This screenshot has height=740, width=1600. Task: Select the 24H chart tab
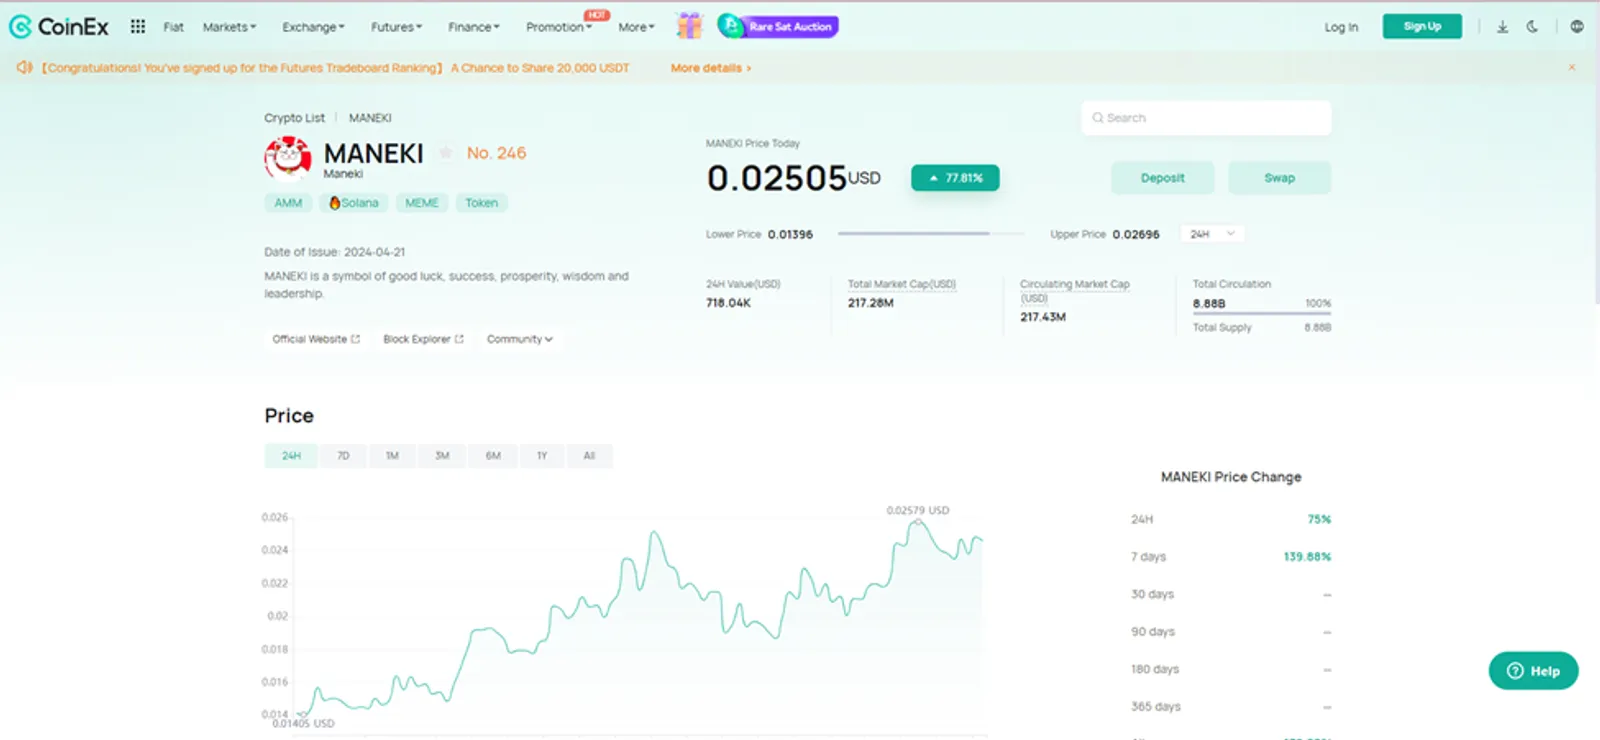click(291, 456)
